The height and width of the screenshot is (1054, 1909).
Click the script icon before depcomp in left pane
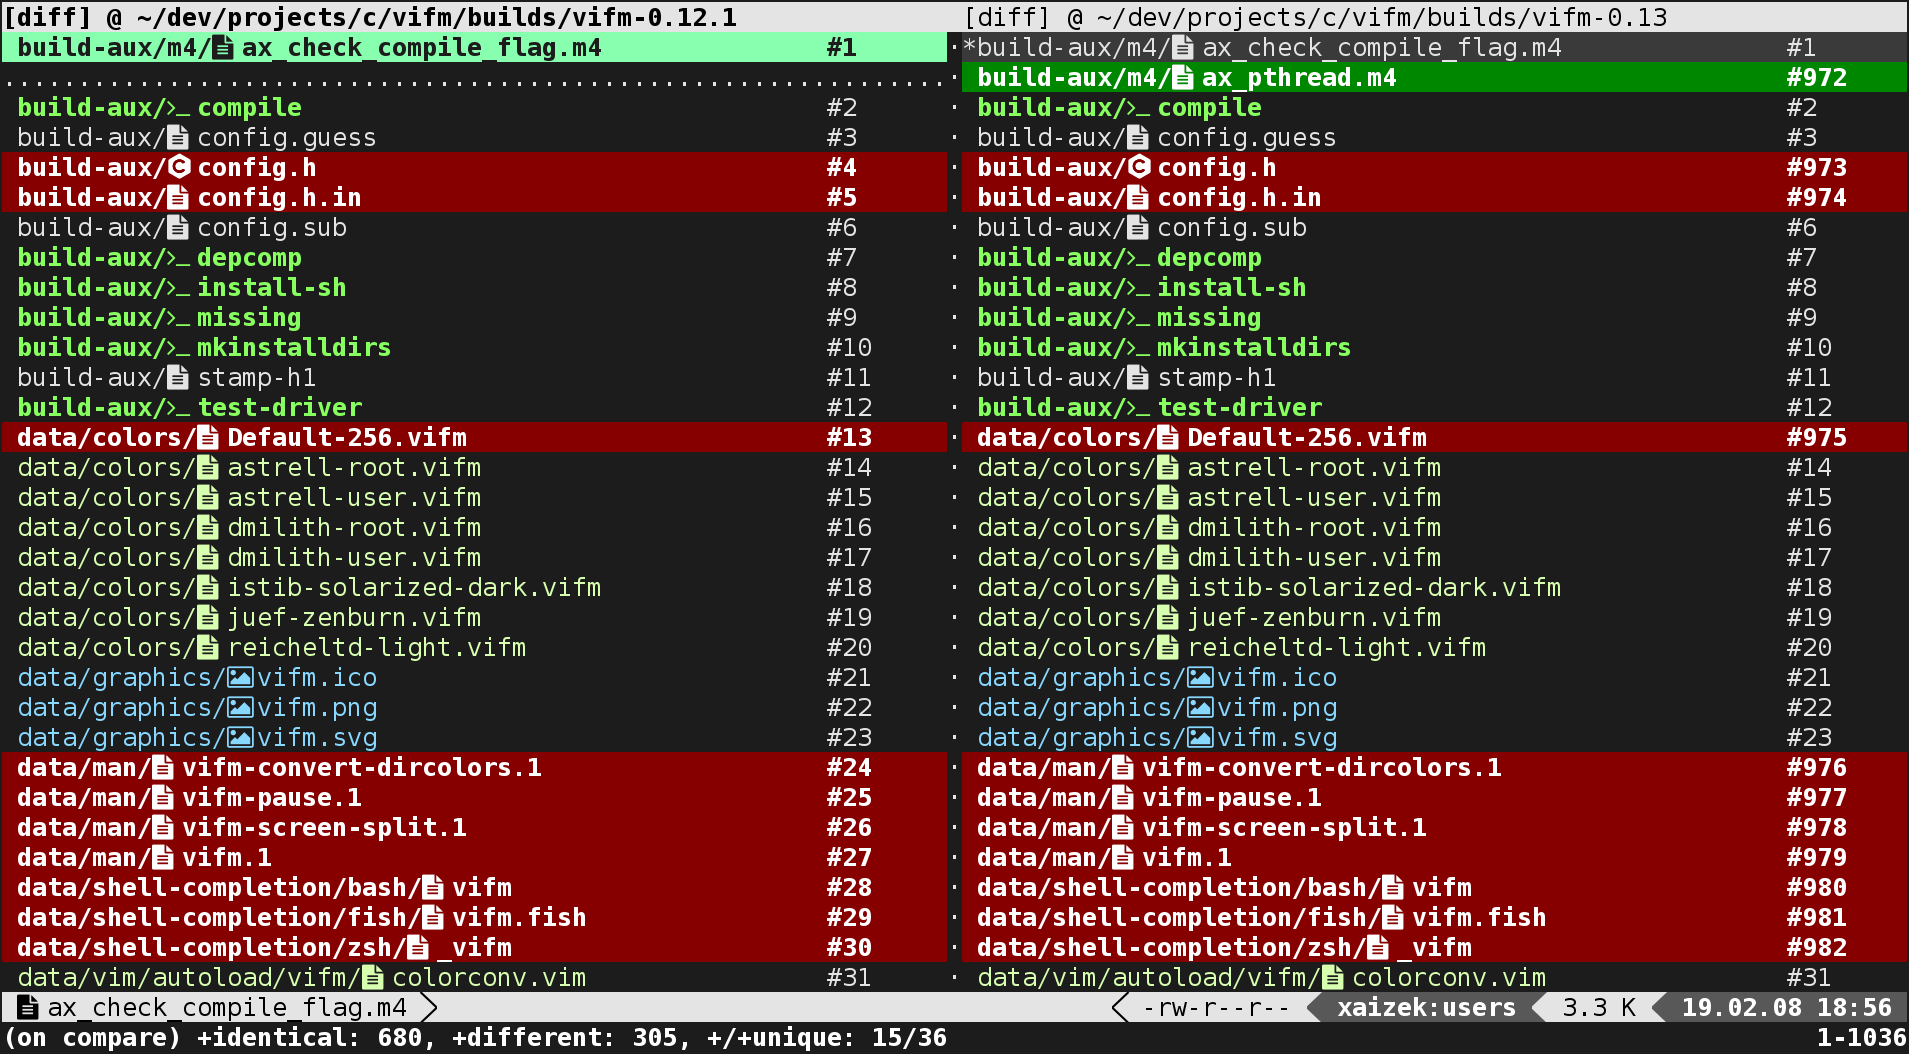pyautogui.click(x=178, y=258)
